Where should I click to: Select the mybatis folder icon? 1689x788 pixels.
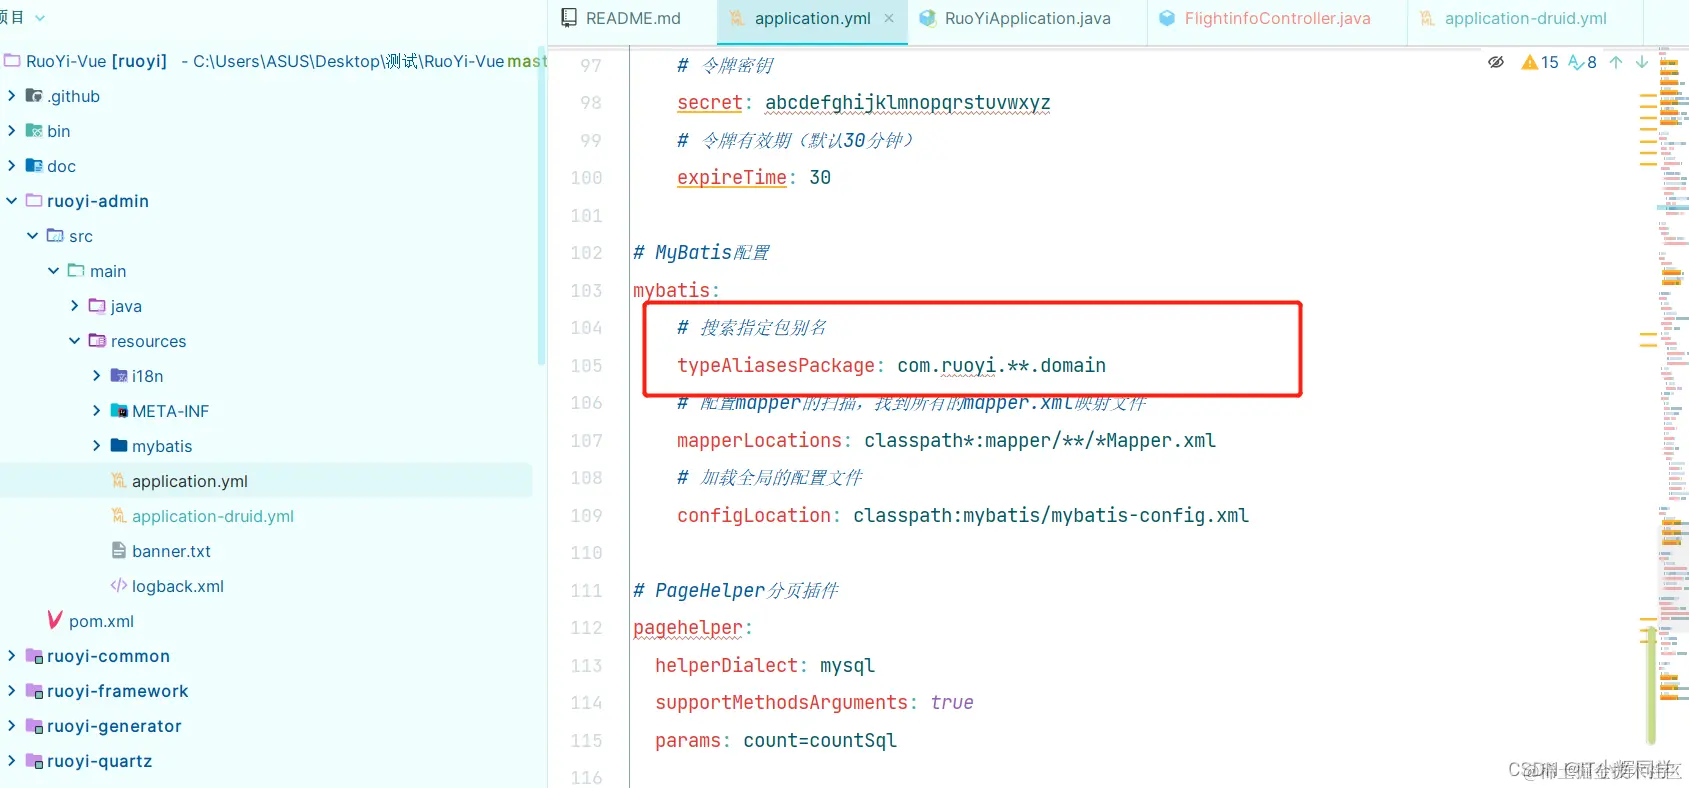[x=119, y=445]
